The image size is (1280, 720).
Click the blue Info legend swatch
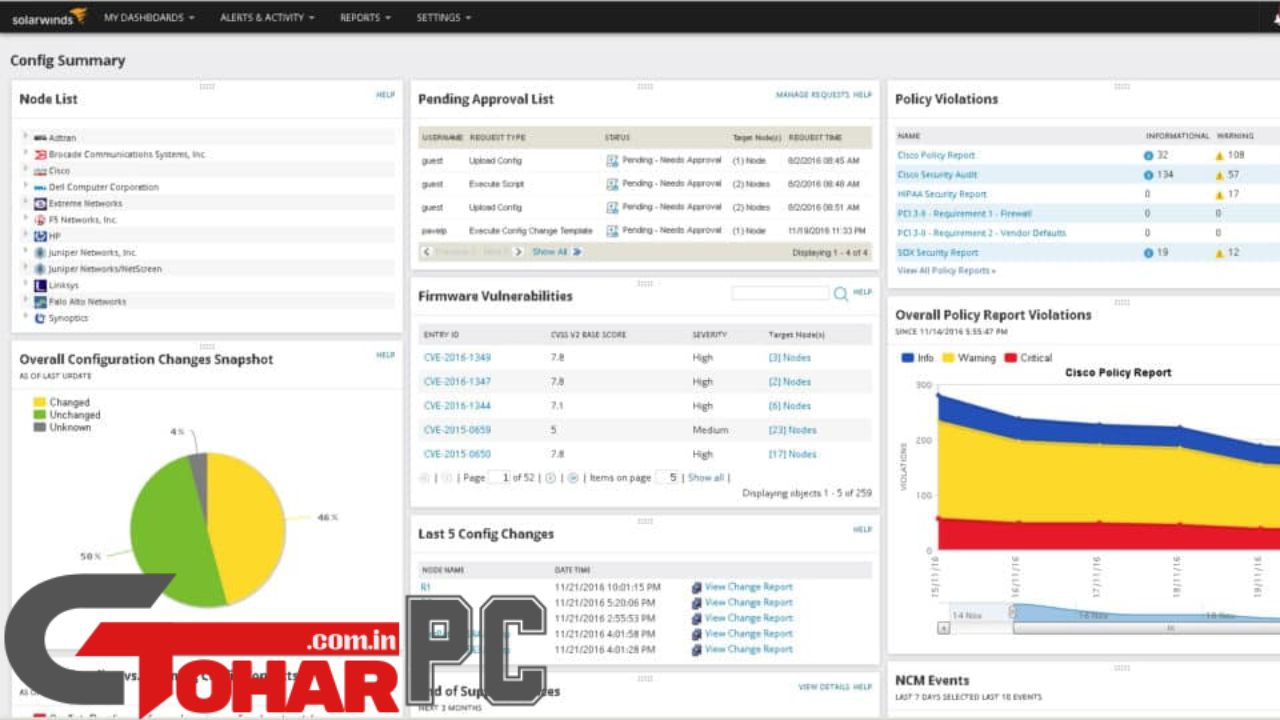point(907,358)
